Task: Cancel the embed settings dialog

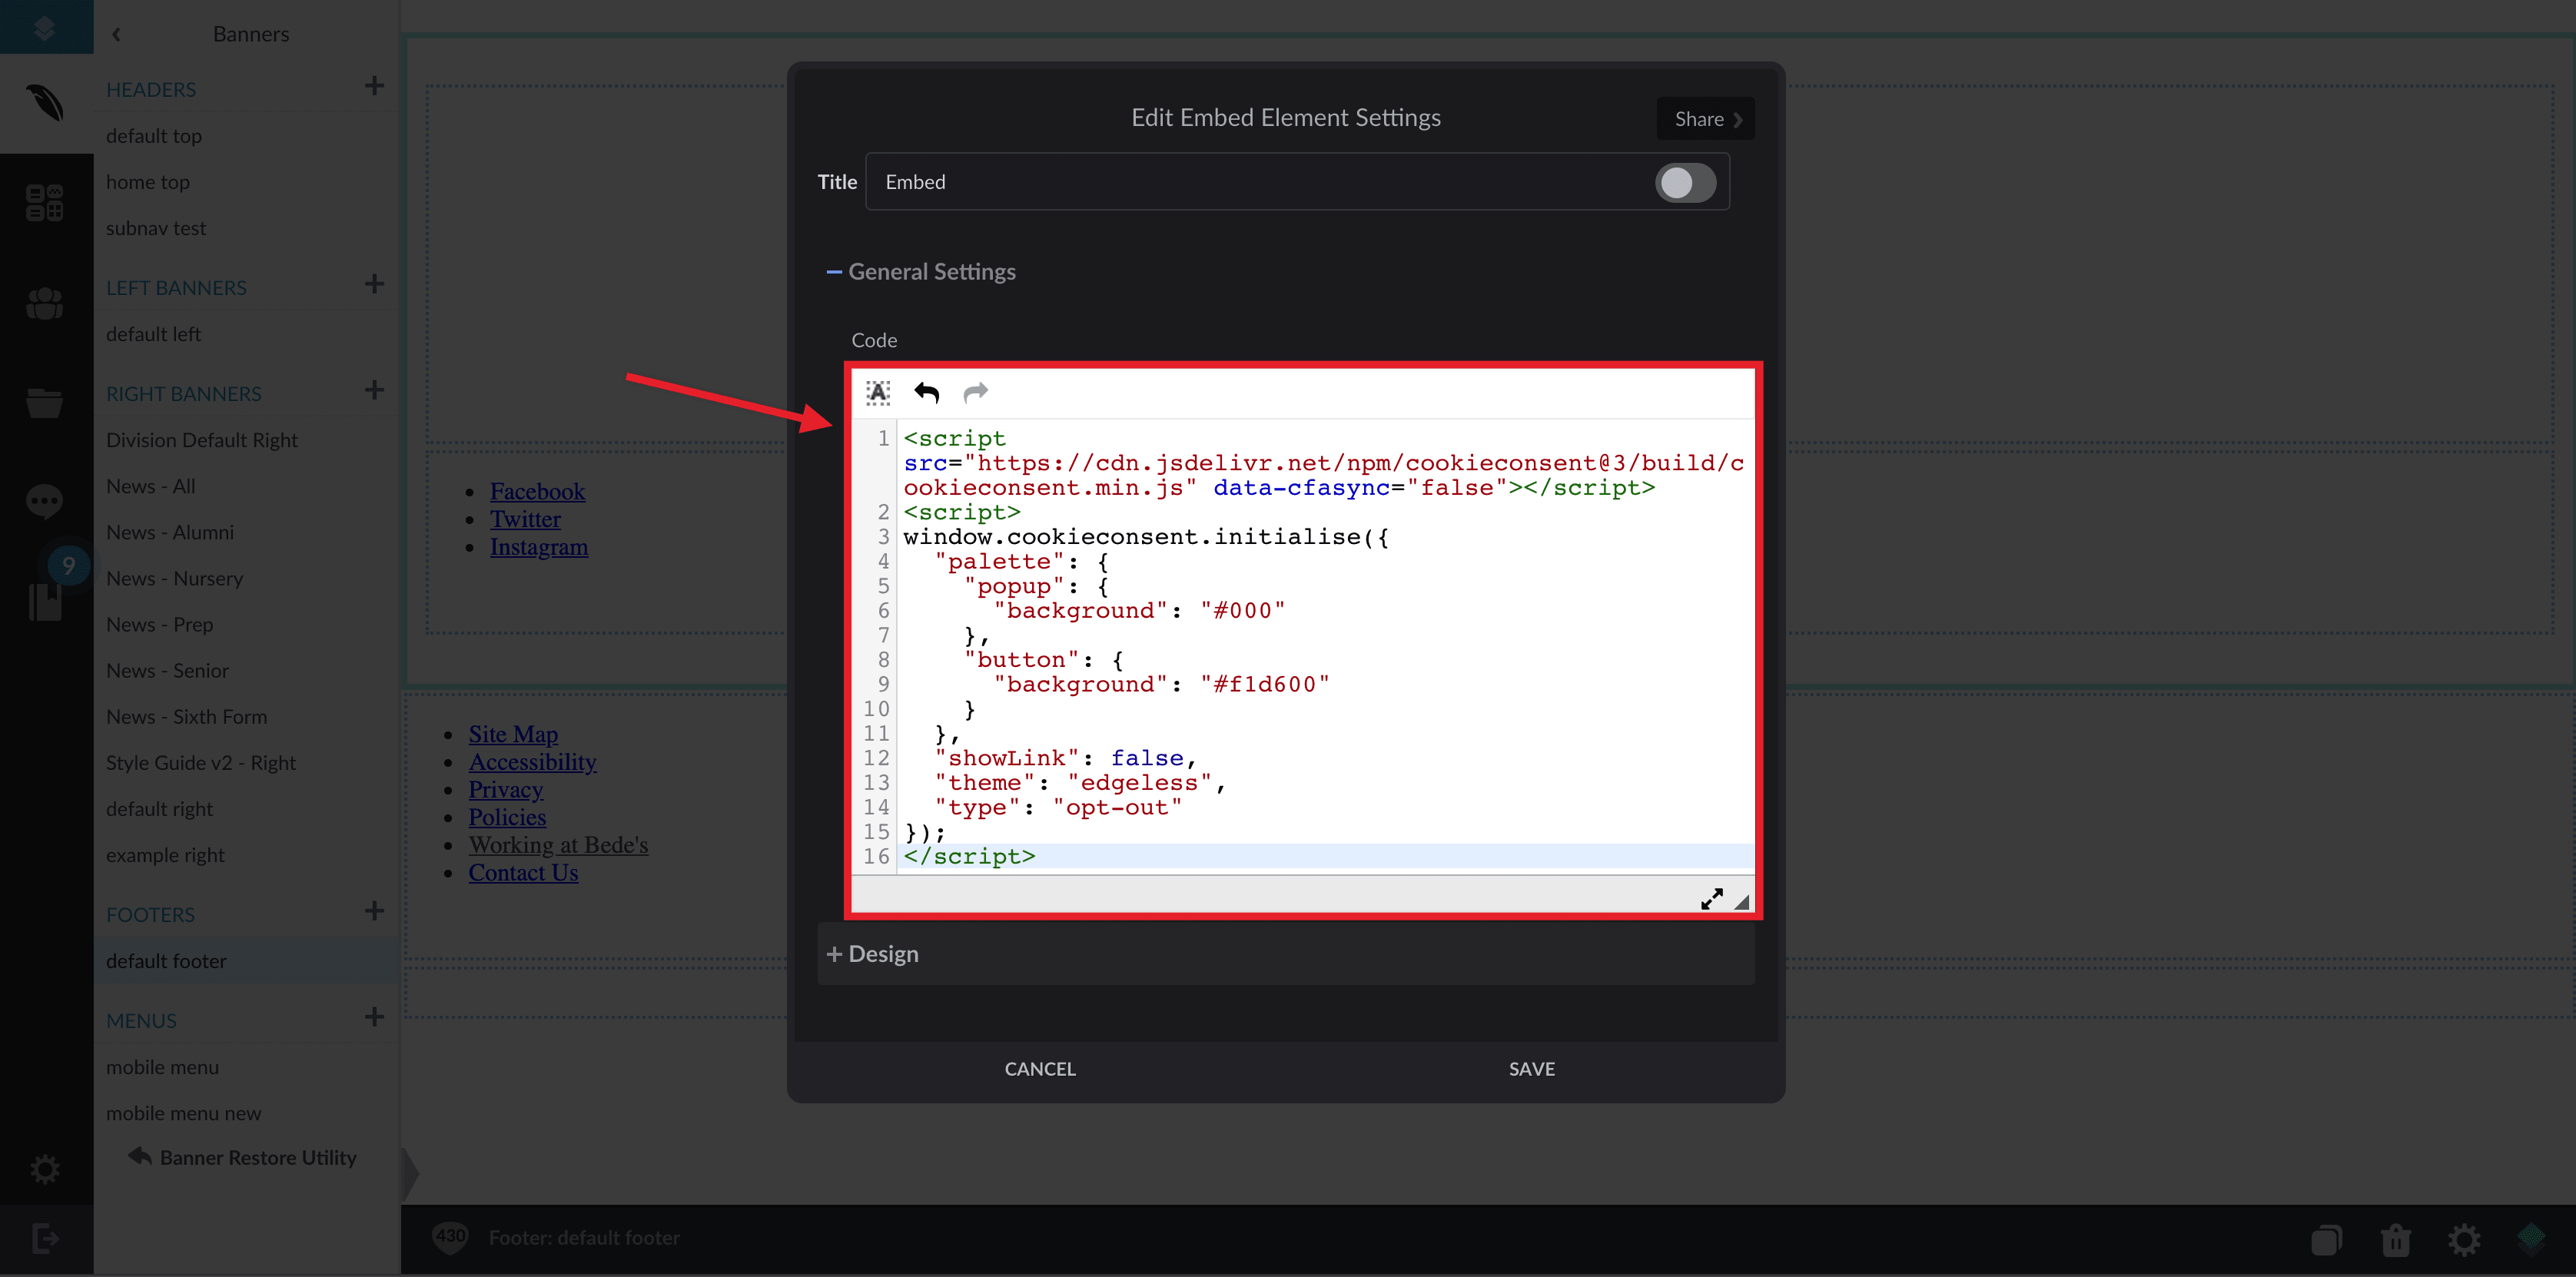Action: point(1040,1069)
